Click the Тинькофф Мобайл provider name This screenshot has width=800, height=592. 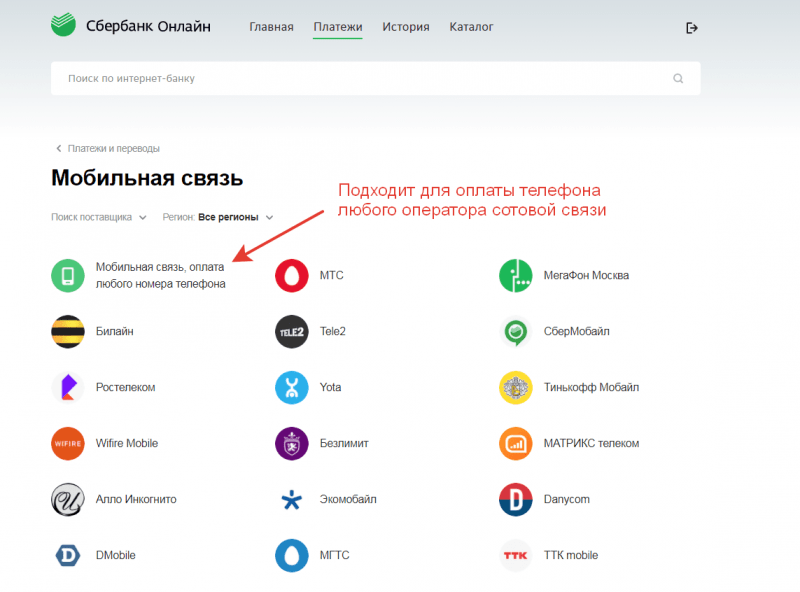pyautogui.click(x=591, y=387)
